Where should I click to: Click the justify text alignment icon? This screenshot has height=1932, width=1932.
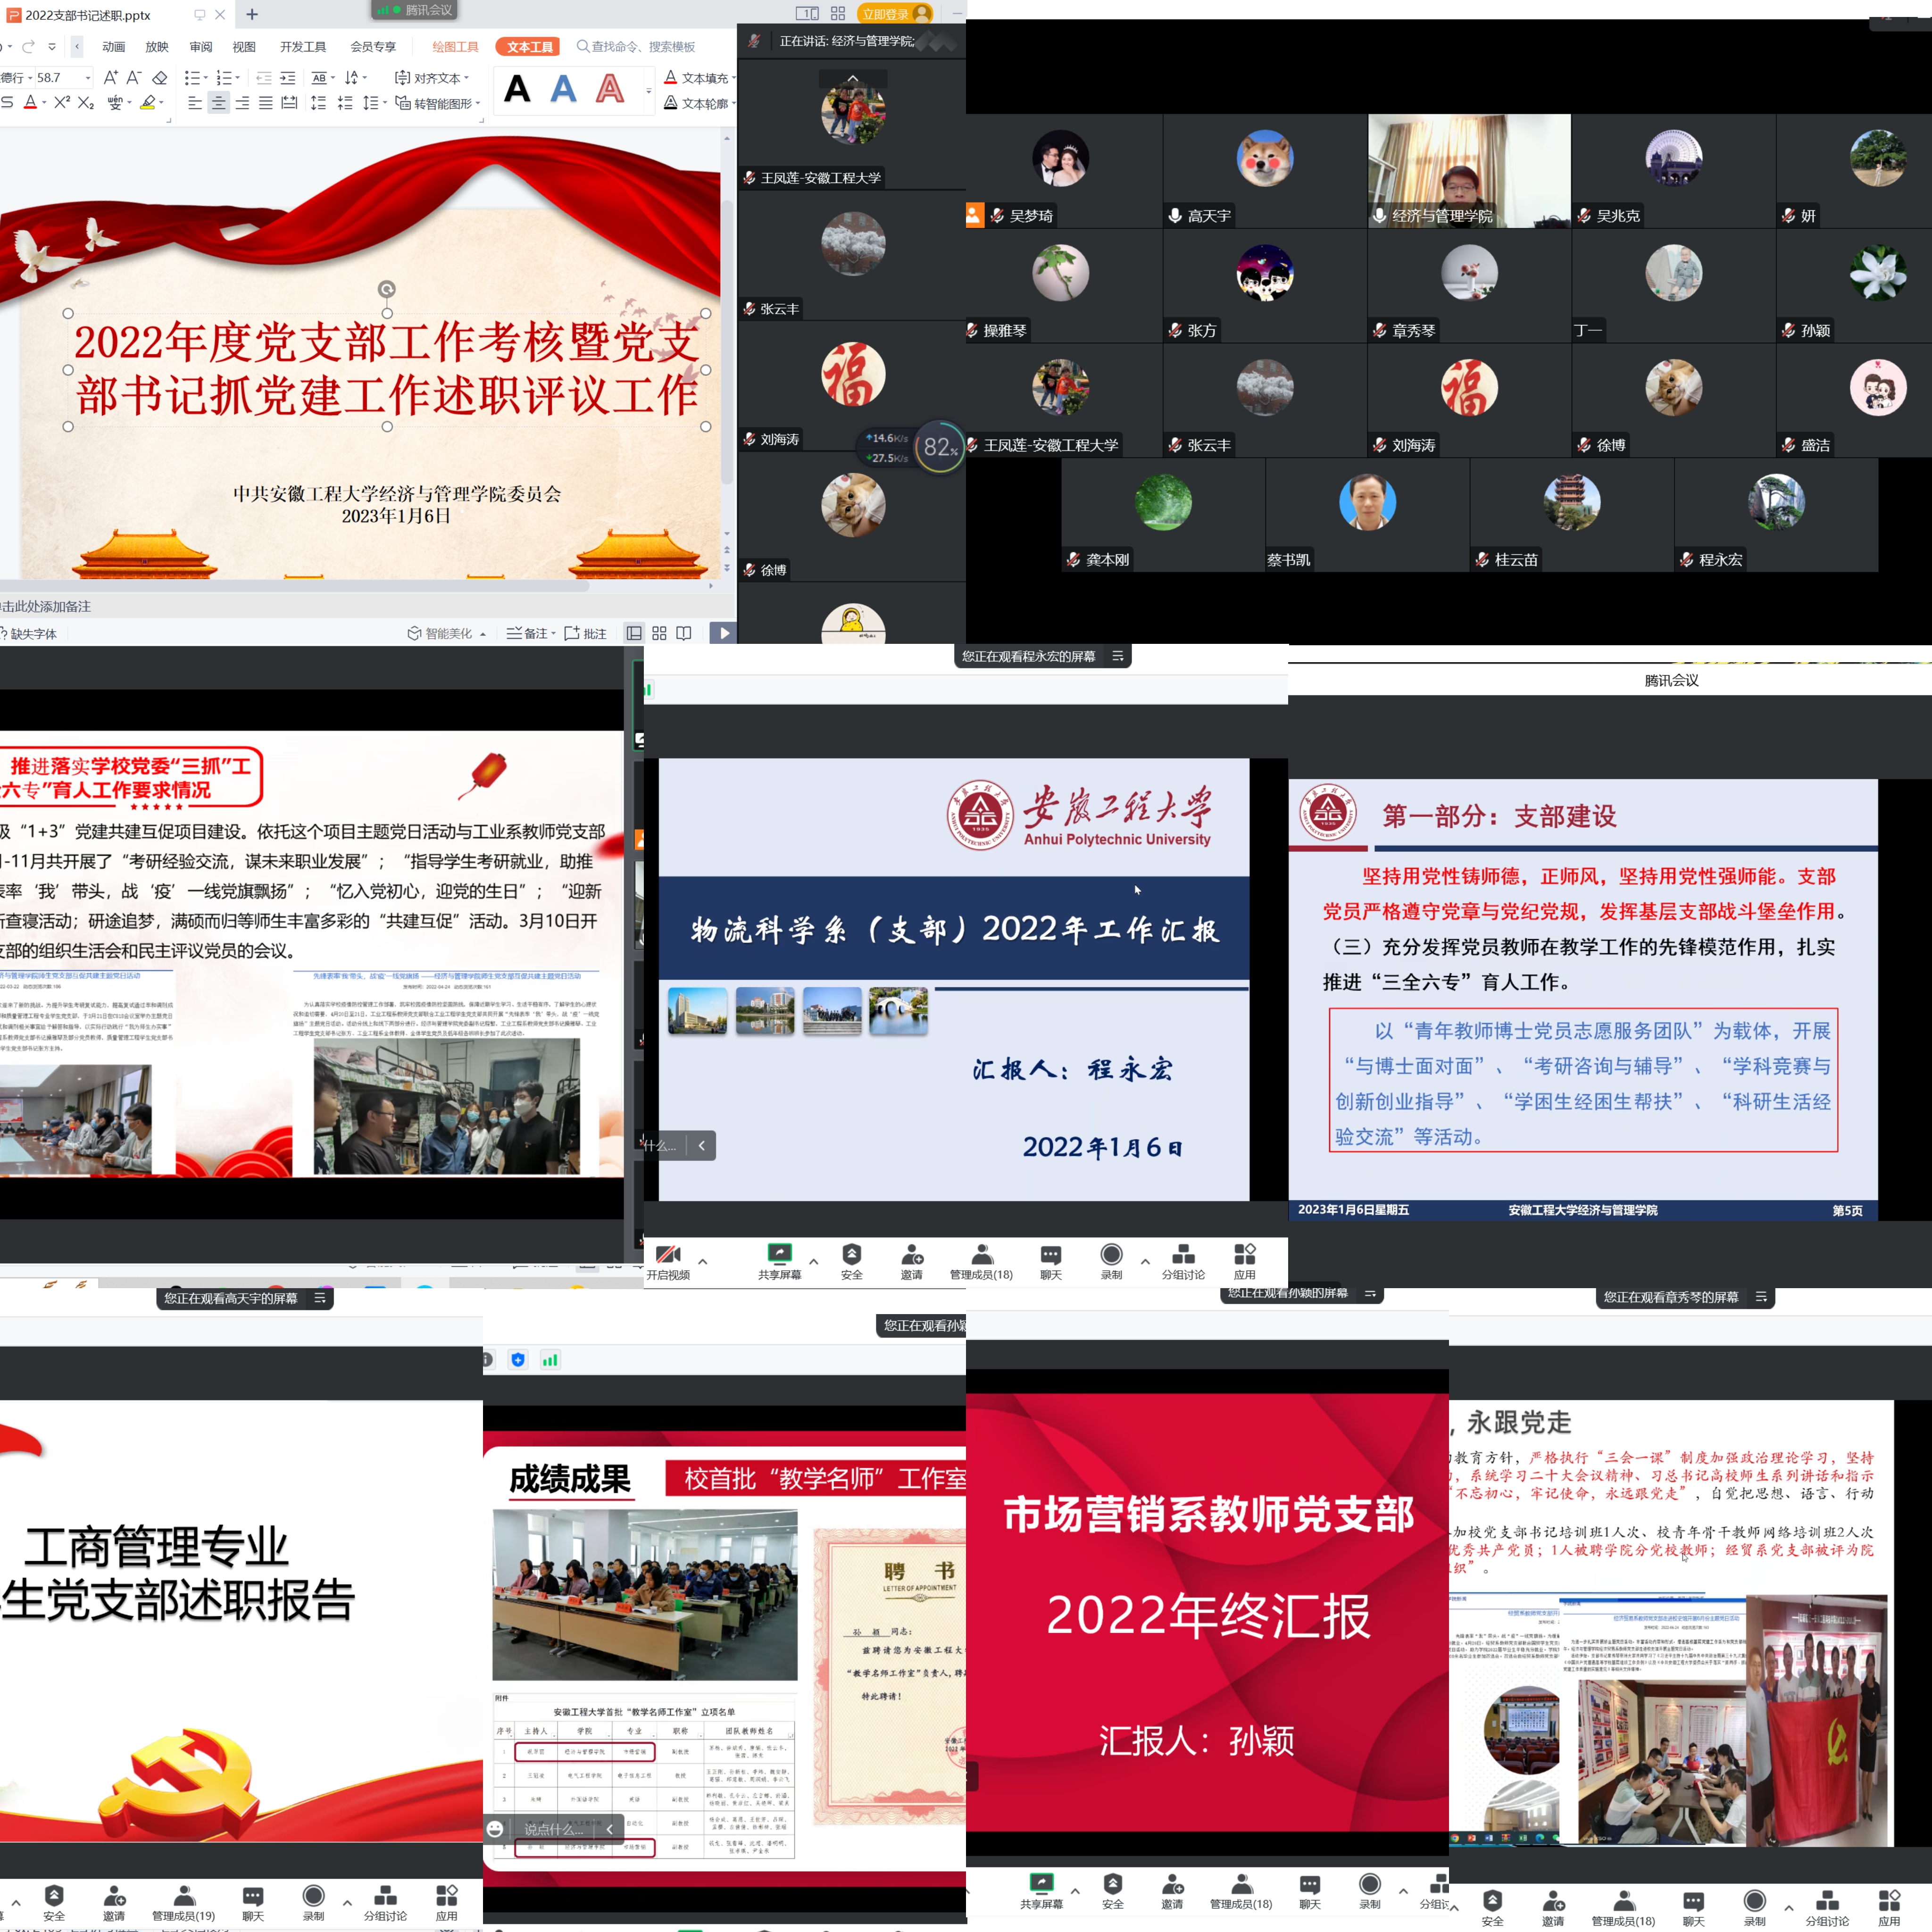pyautogui.click(x=266, y=103)
